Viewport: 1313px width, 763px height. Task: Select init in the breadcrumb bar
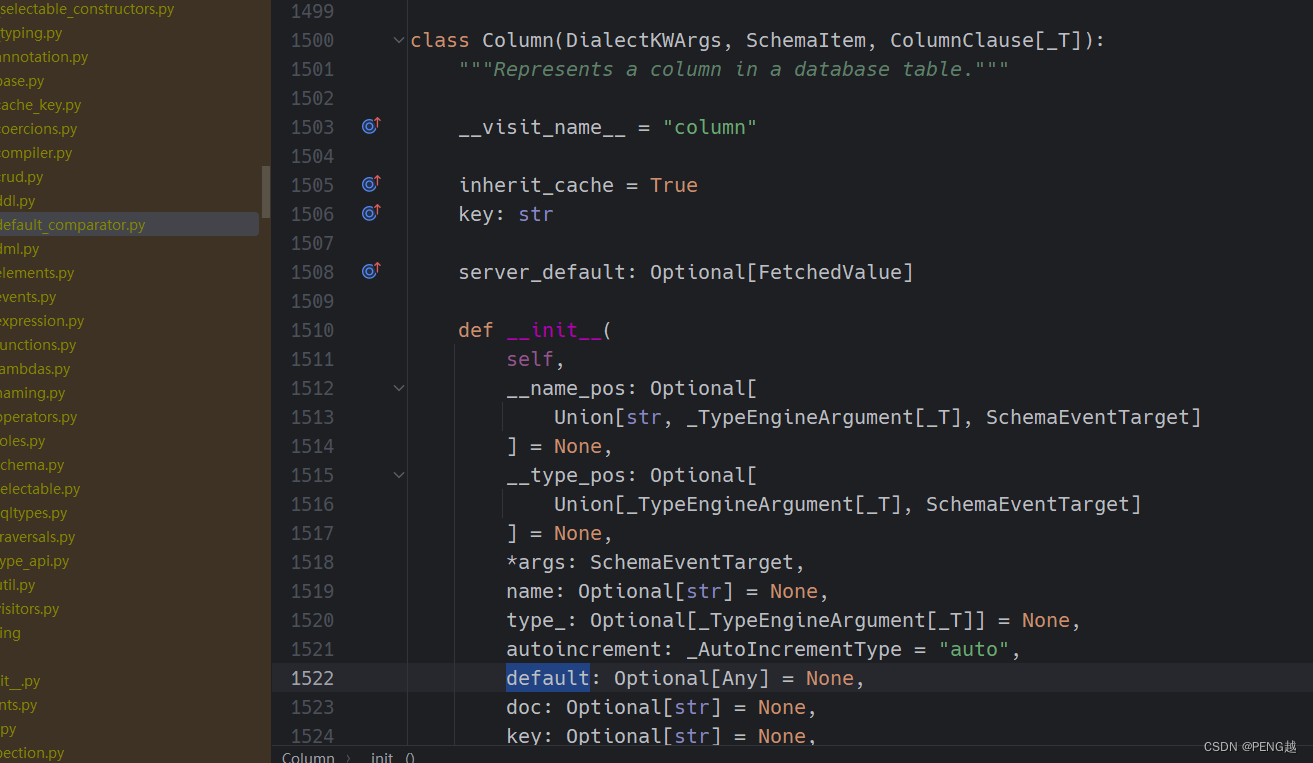coord(381,756)
